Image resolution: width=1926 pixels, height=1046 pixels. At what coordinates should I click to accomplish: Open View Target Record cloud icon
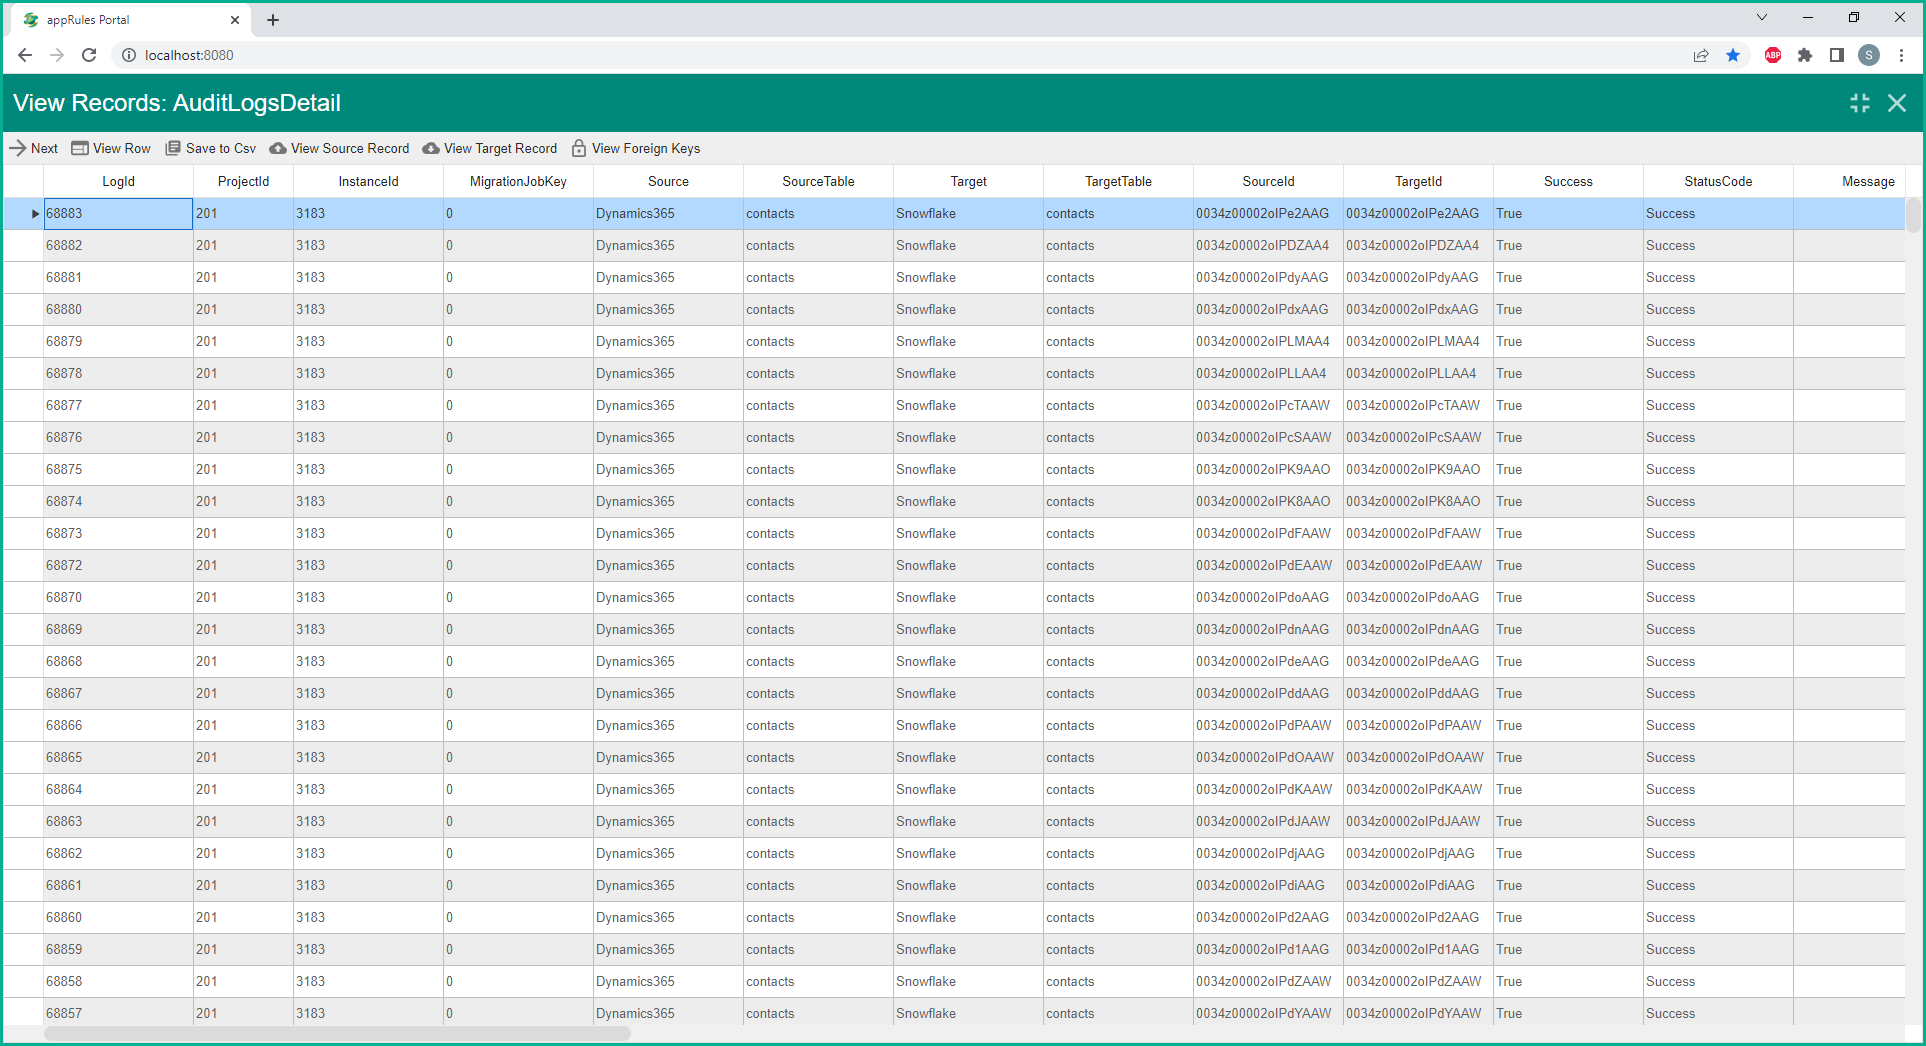431,148
